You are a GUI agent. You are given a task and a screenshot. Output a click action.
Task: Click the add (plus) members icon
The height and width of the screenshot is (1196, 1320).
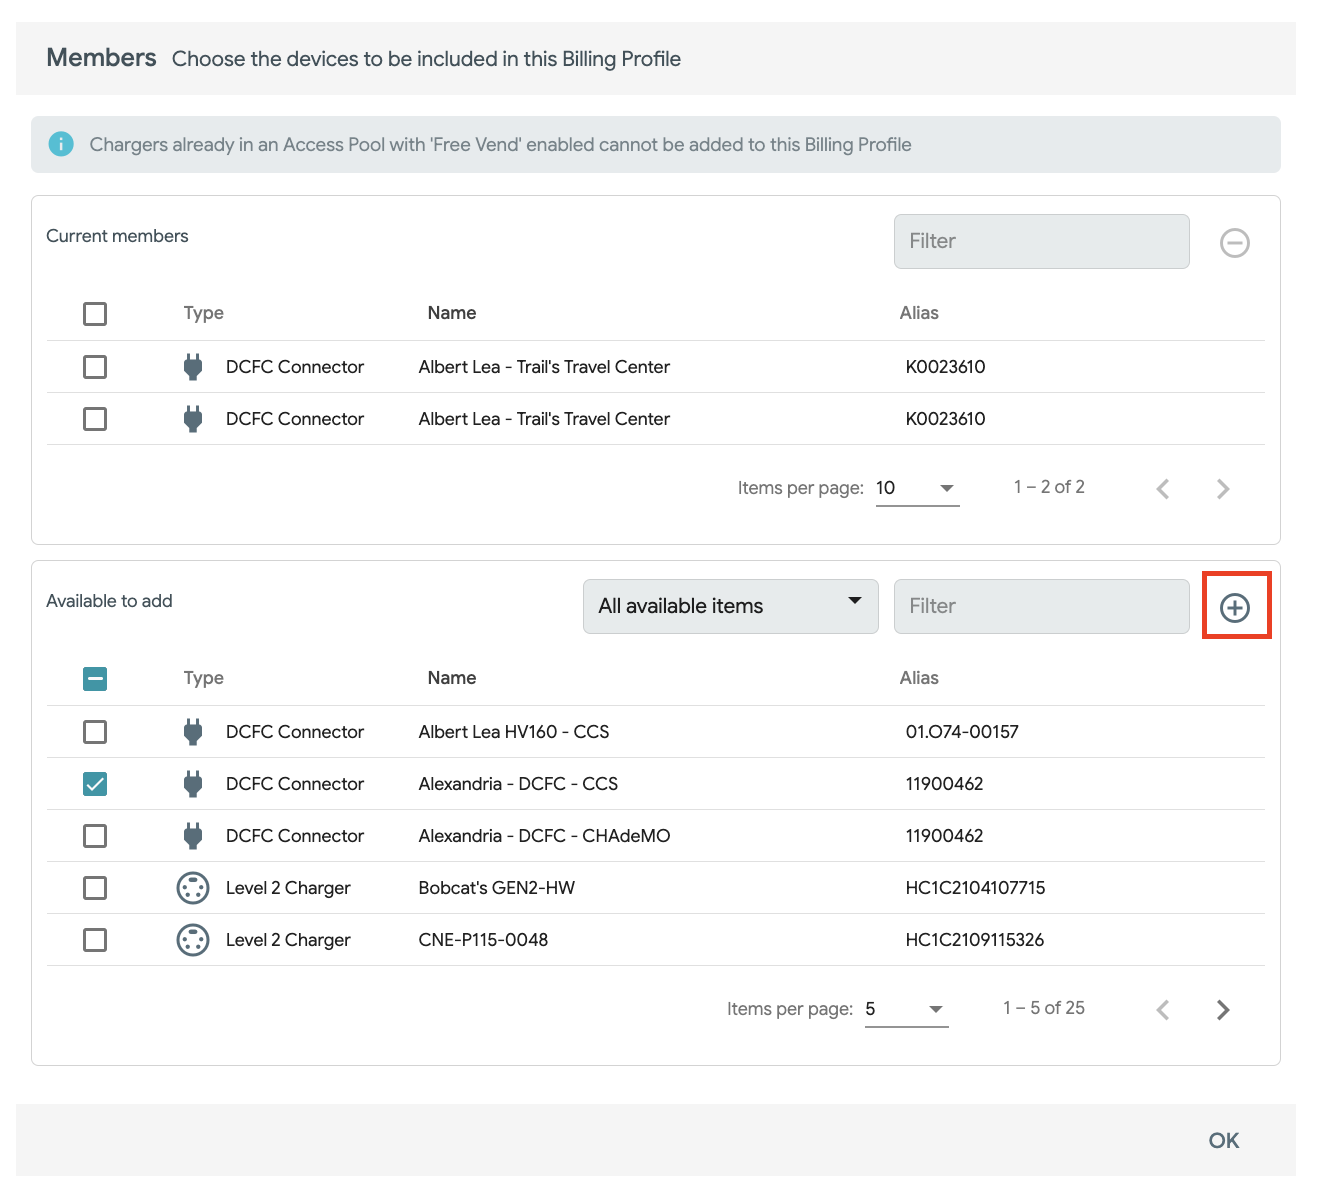[1235, 607]
